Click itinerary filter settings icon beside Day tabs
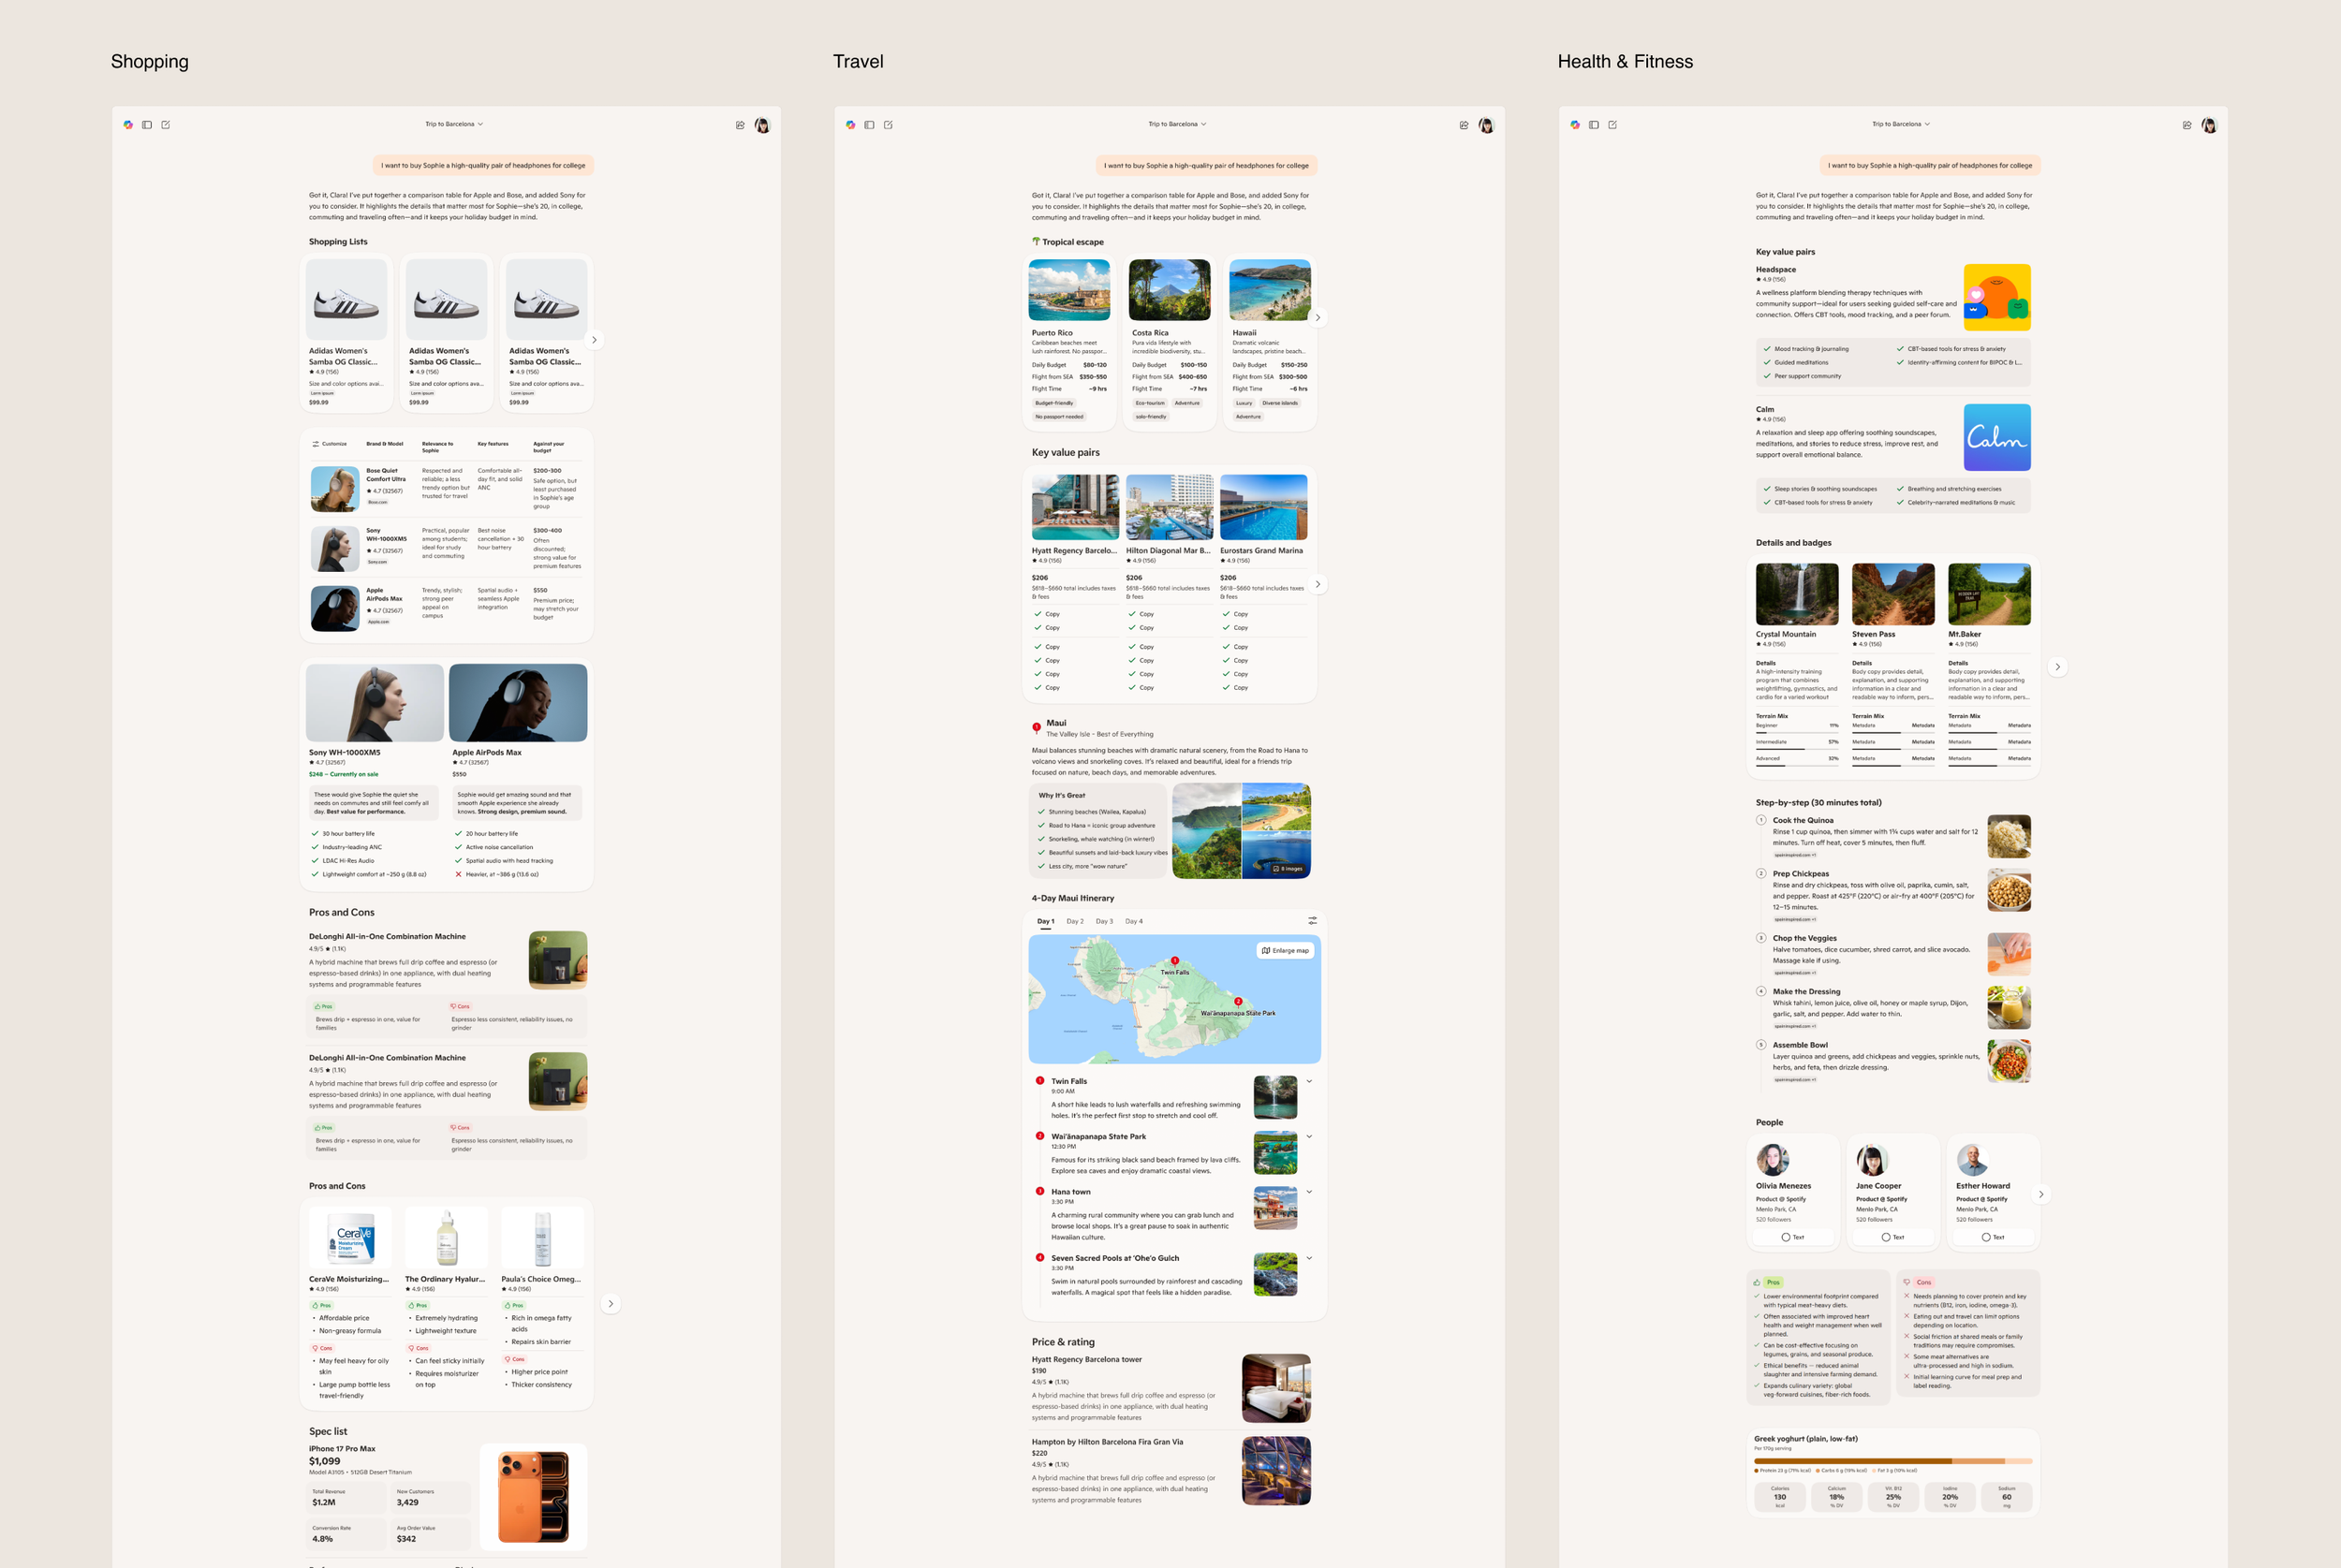Image resolution: width=2341 pixels, height=1568 pixels. coord(1312,921)
